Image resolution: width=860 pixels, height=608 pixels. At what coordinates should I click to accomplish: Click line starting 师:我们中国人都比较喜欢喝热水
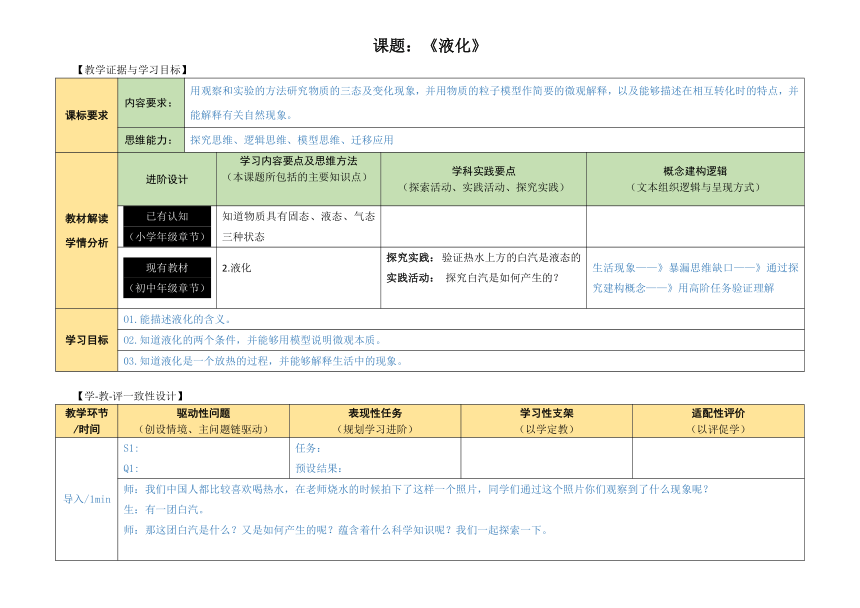coord(417,489)
